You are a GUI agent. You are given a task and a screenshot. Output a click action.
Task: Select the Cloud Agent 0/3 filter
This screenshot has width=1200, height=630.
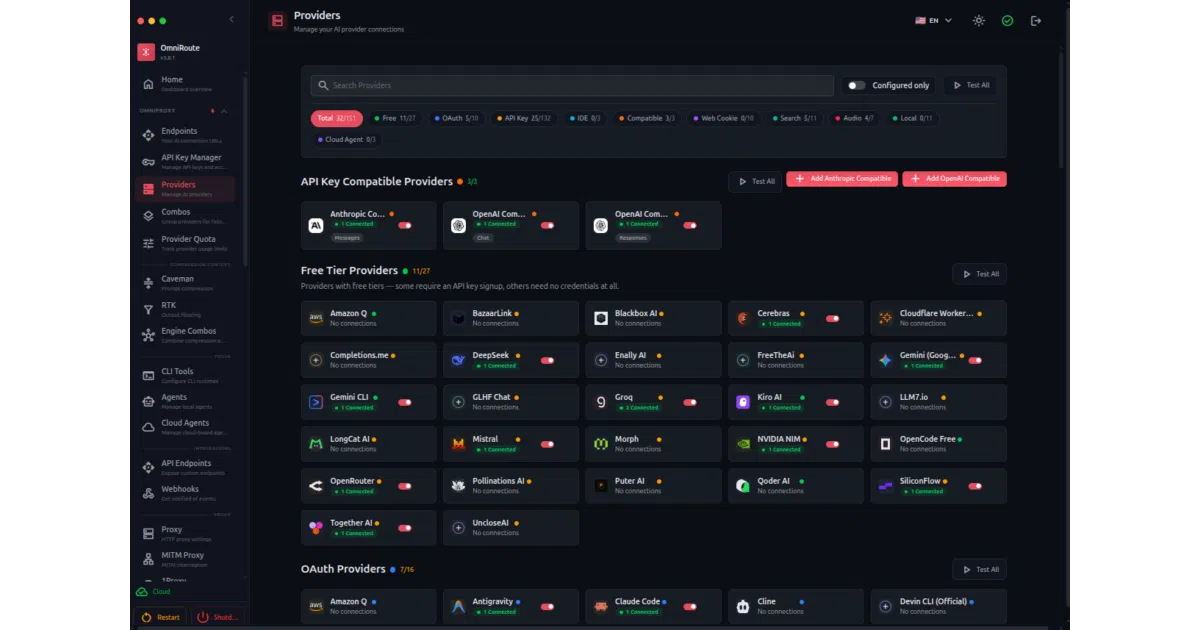[347, 139]
